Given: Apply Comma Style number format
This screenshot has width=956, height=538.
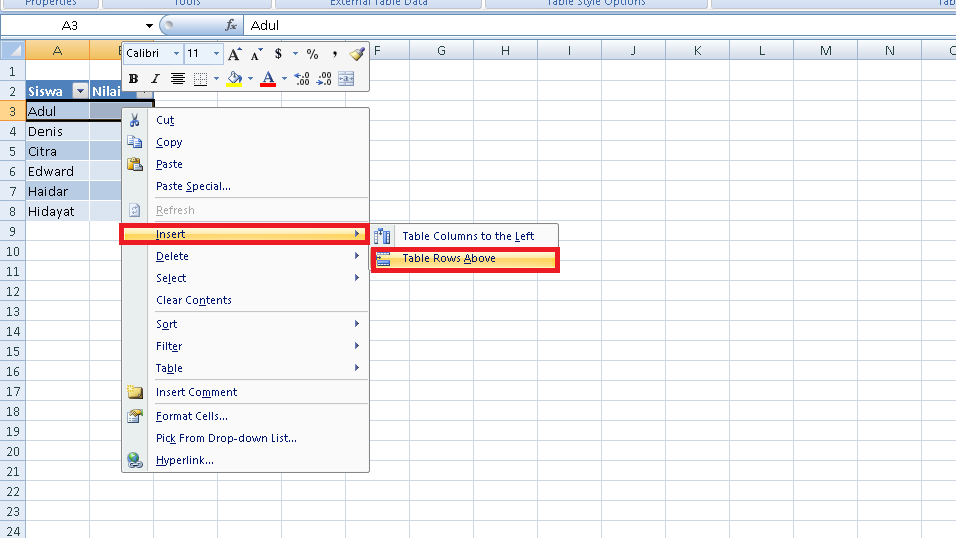Looking at the screenshot, I should pos(335,54).
